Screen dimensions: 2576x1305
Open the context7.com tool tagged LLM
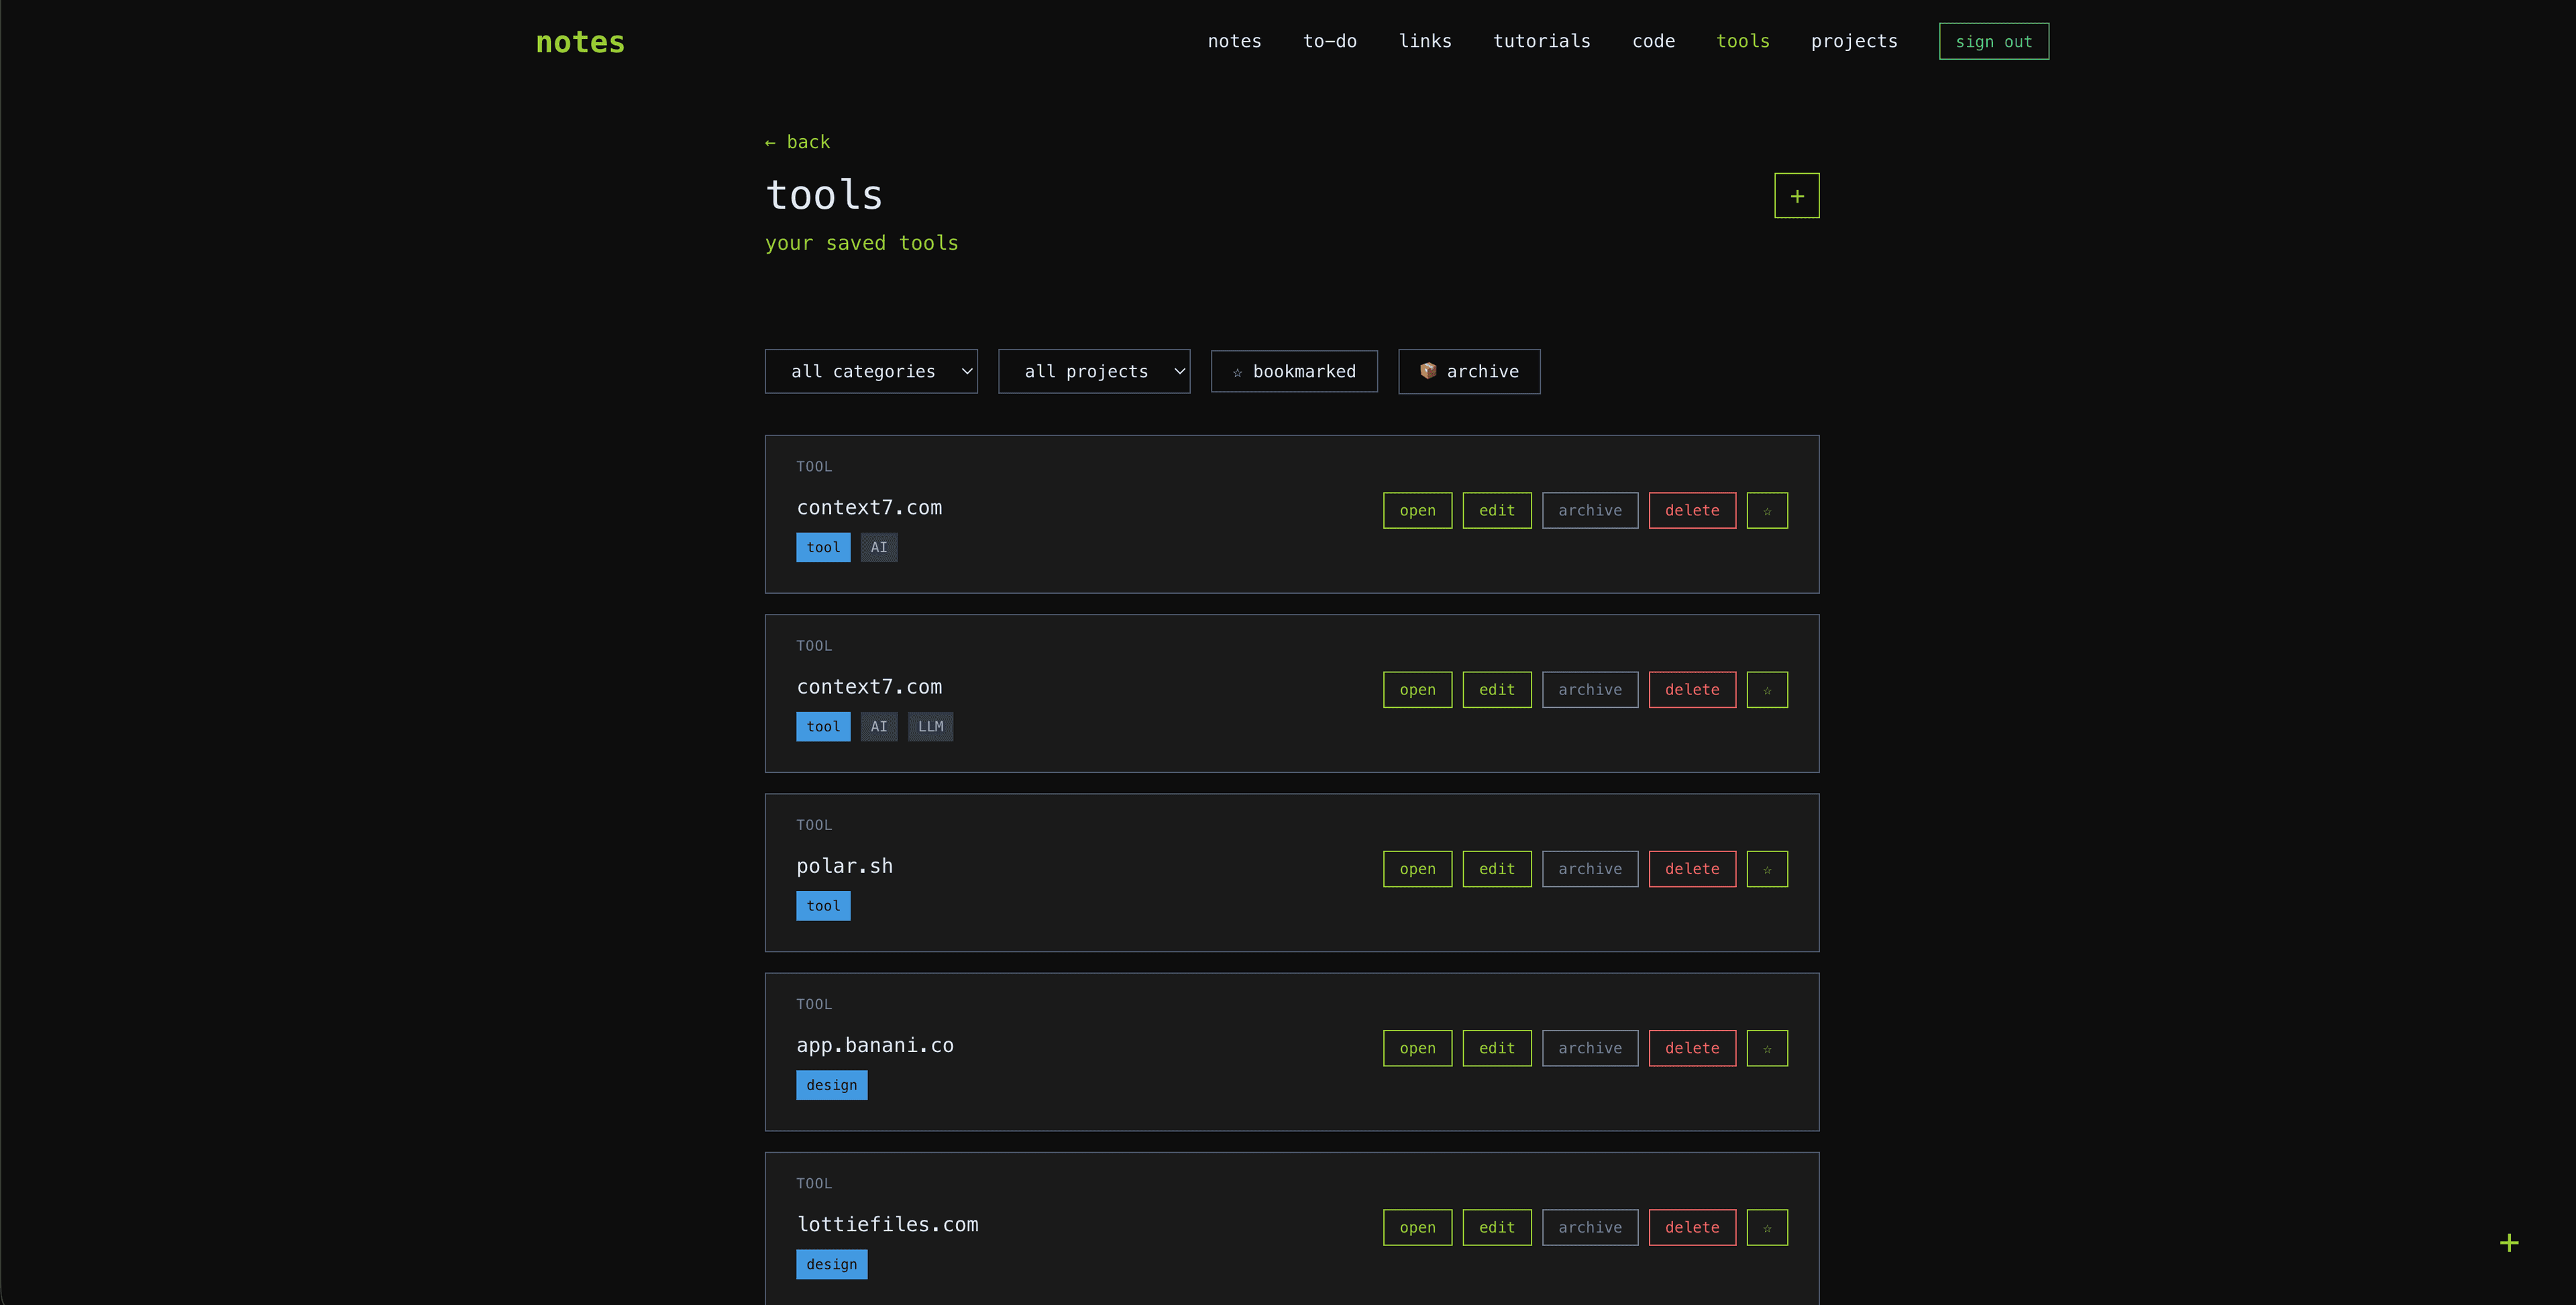(1417, 689)
